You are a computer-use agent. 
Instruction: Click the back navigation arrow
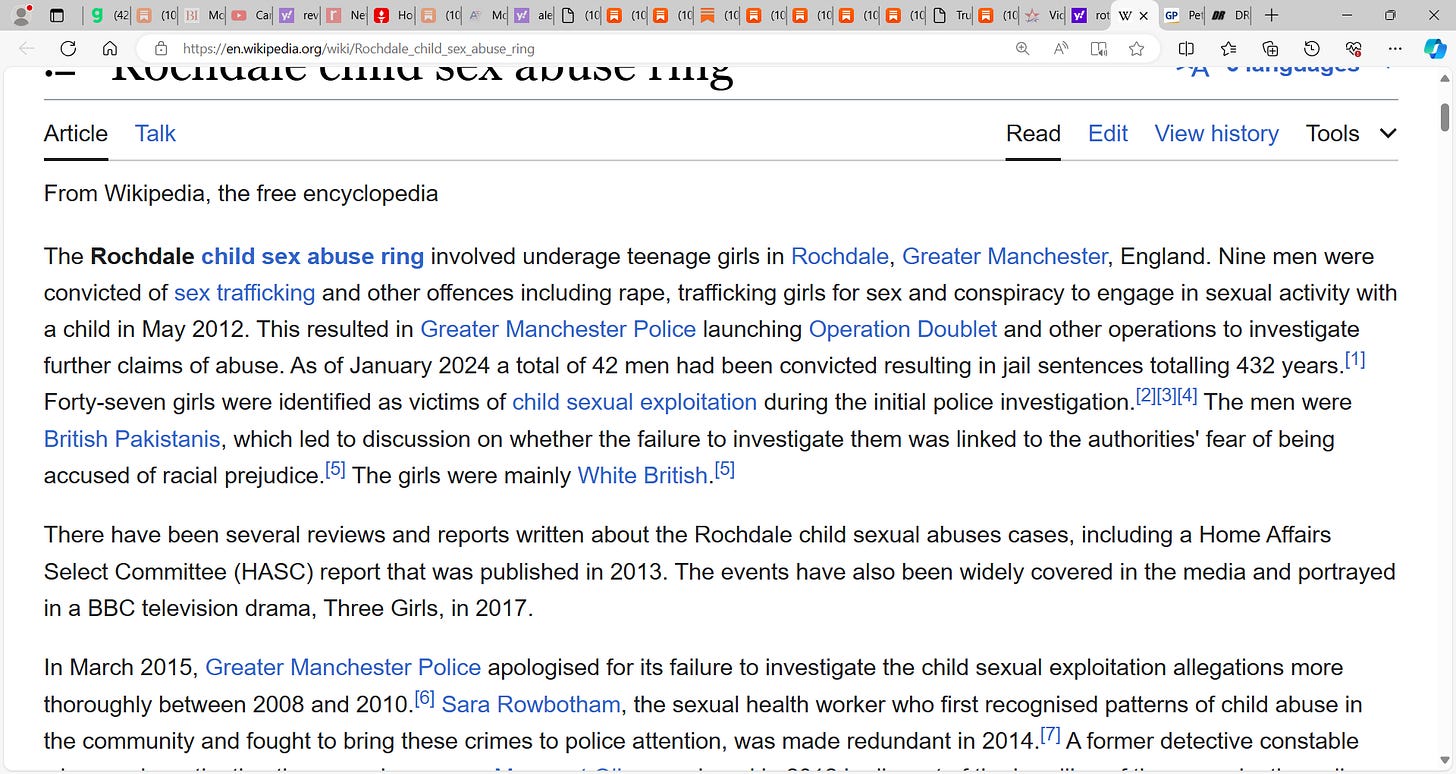[26, 48]
